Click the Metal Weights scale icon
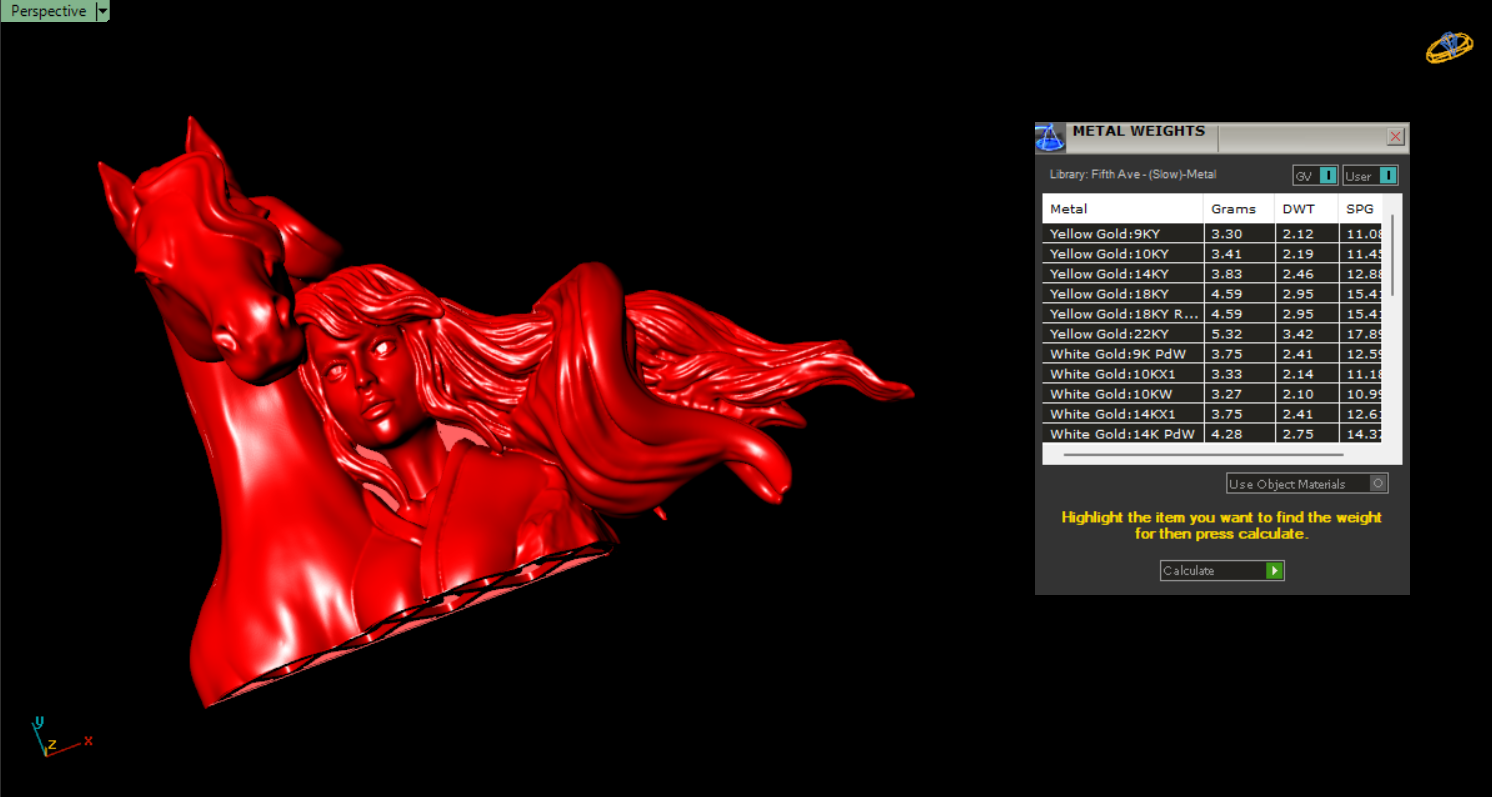The image size is (1492, 797). coord(1049,137)
